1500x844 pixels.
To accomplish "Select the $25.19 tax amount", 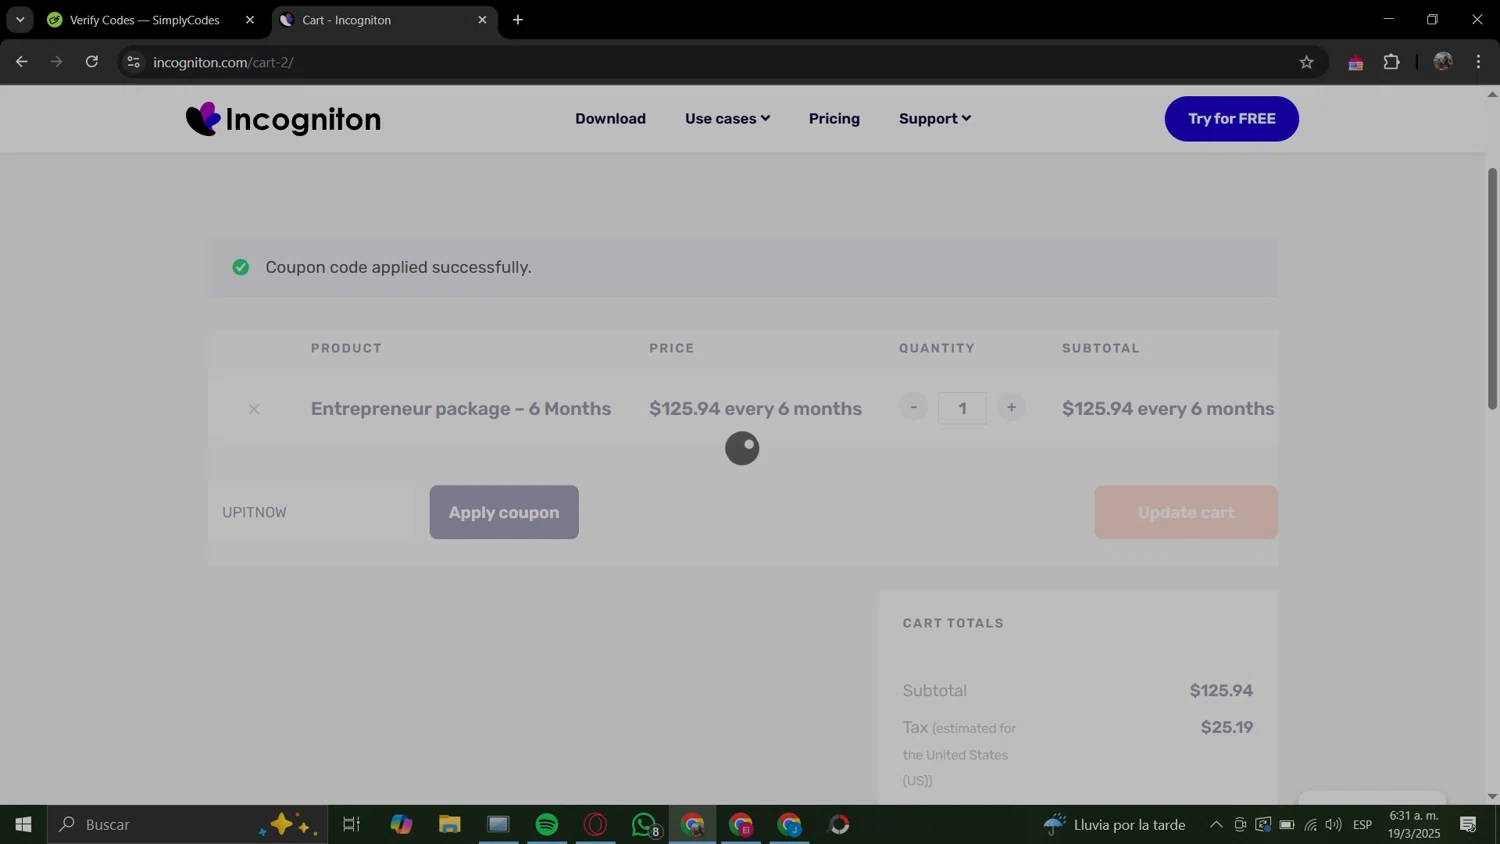I will click(1227, 728).
